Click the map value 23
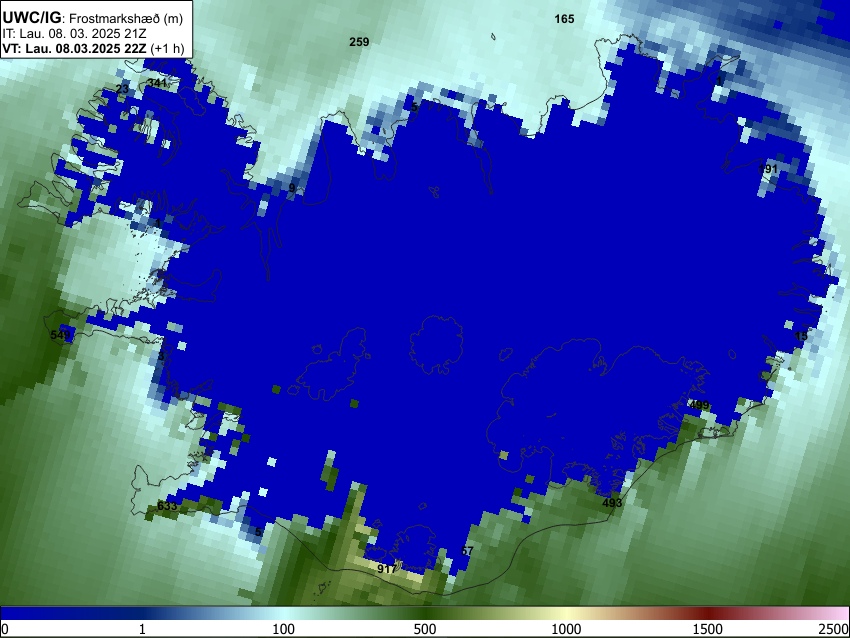The height and width of the screenshot is (638, 850). 123,89
